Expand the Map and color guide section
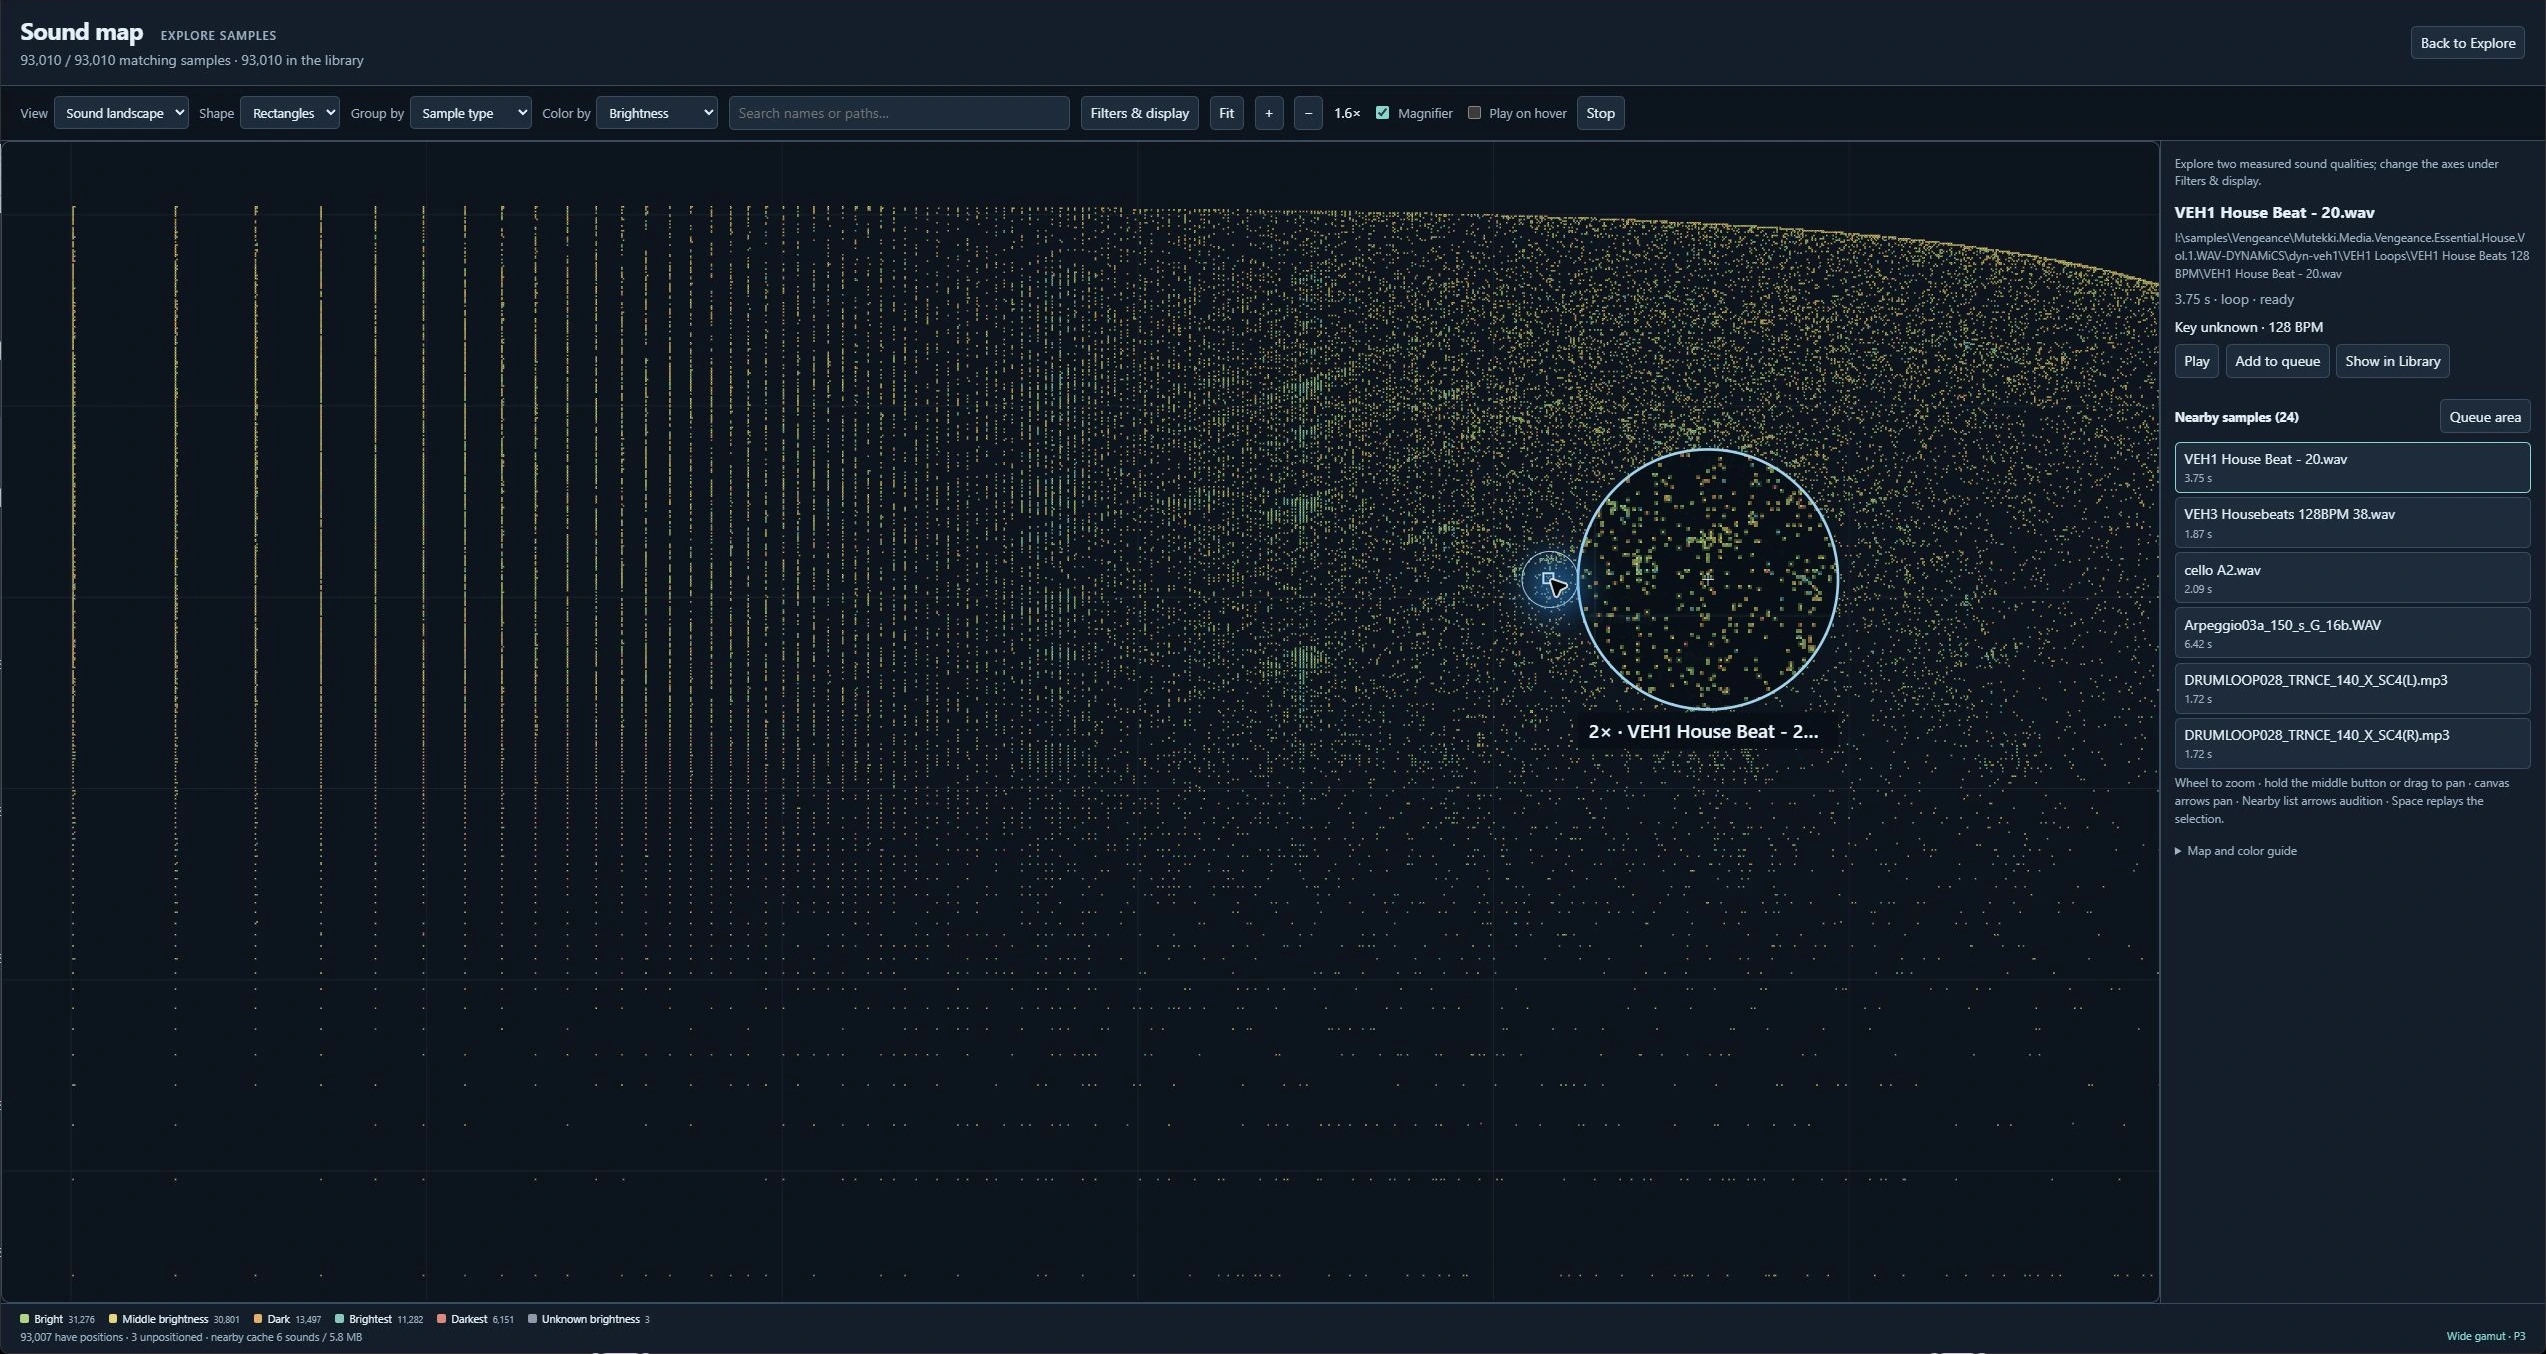This screenshot has height=1354, width=2546. point(2236,851)
